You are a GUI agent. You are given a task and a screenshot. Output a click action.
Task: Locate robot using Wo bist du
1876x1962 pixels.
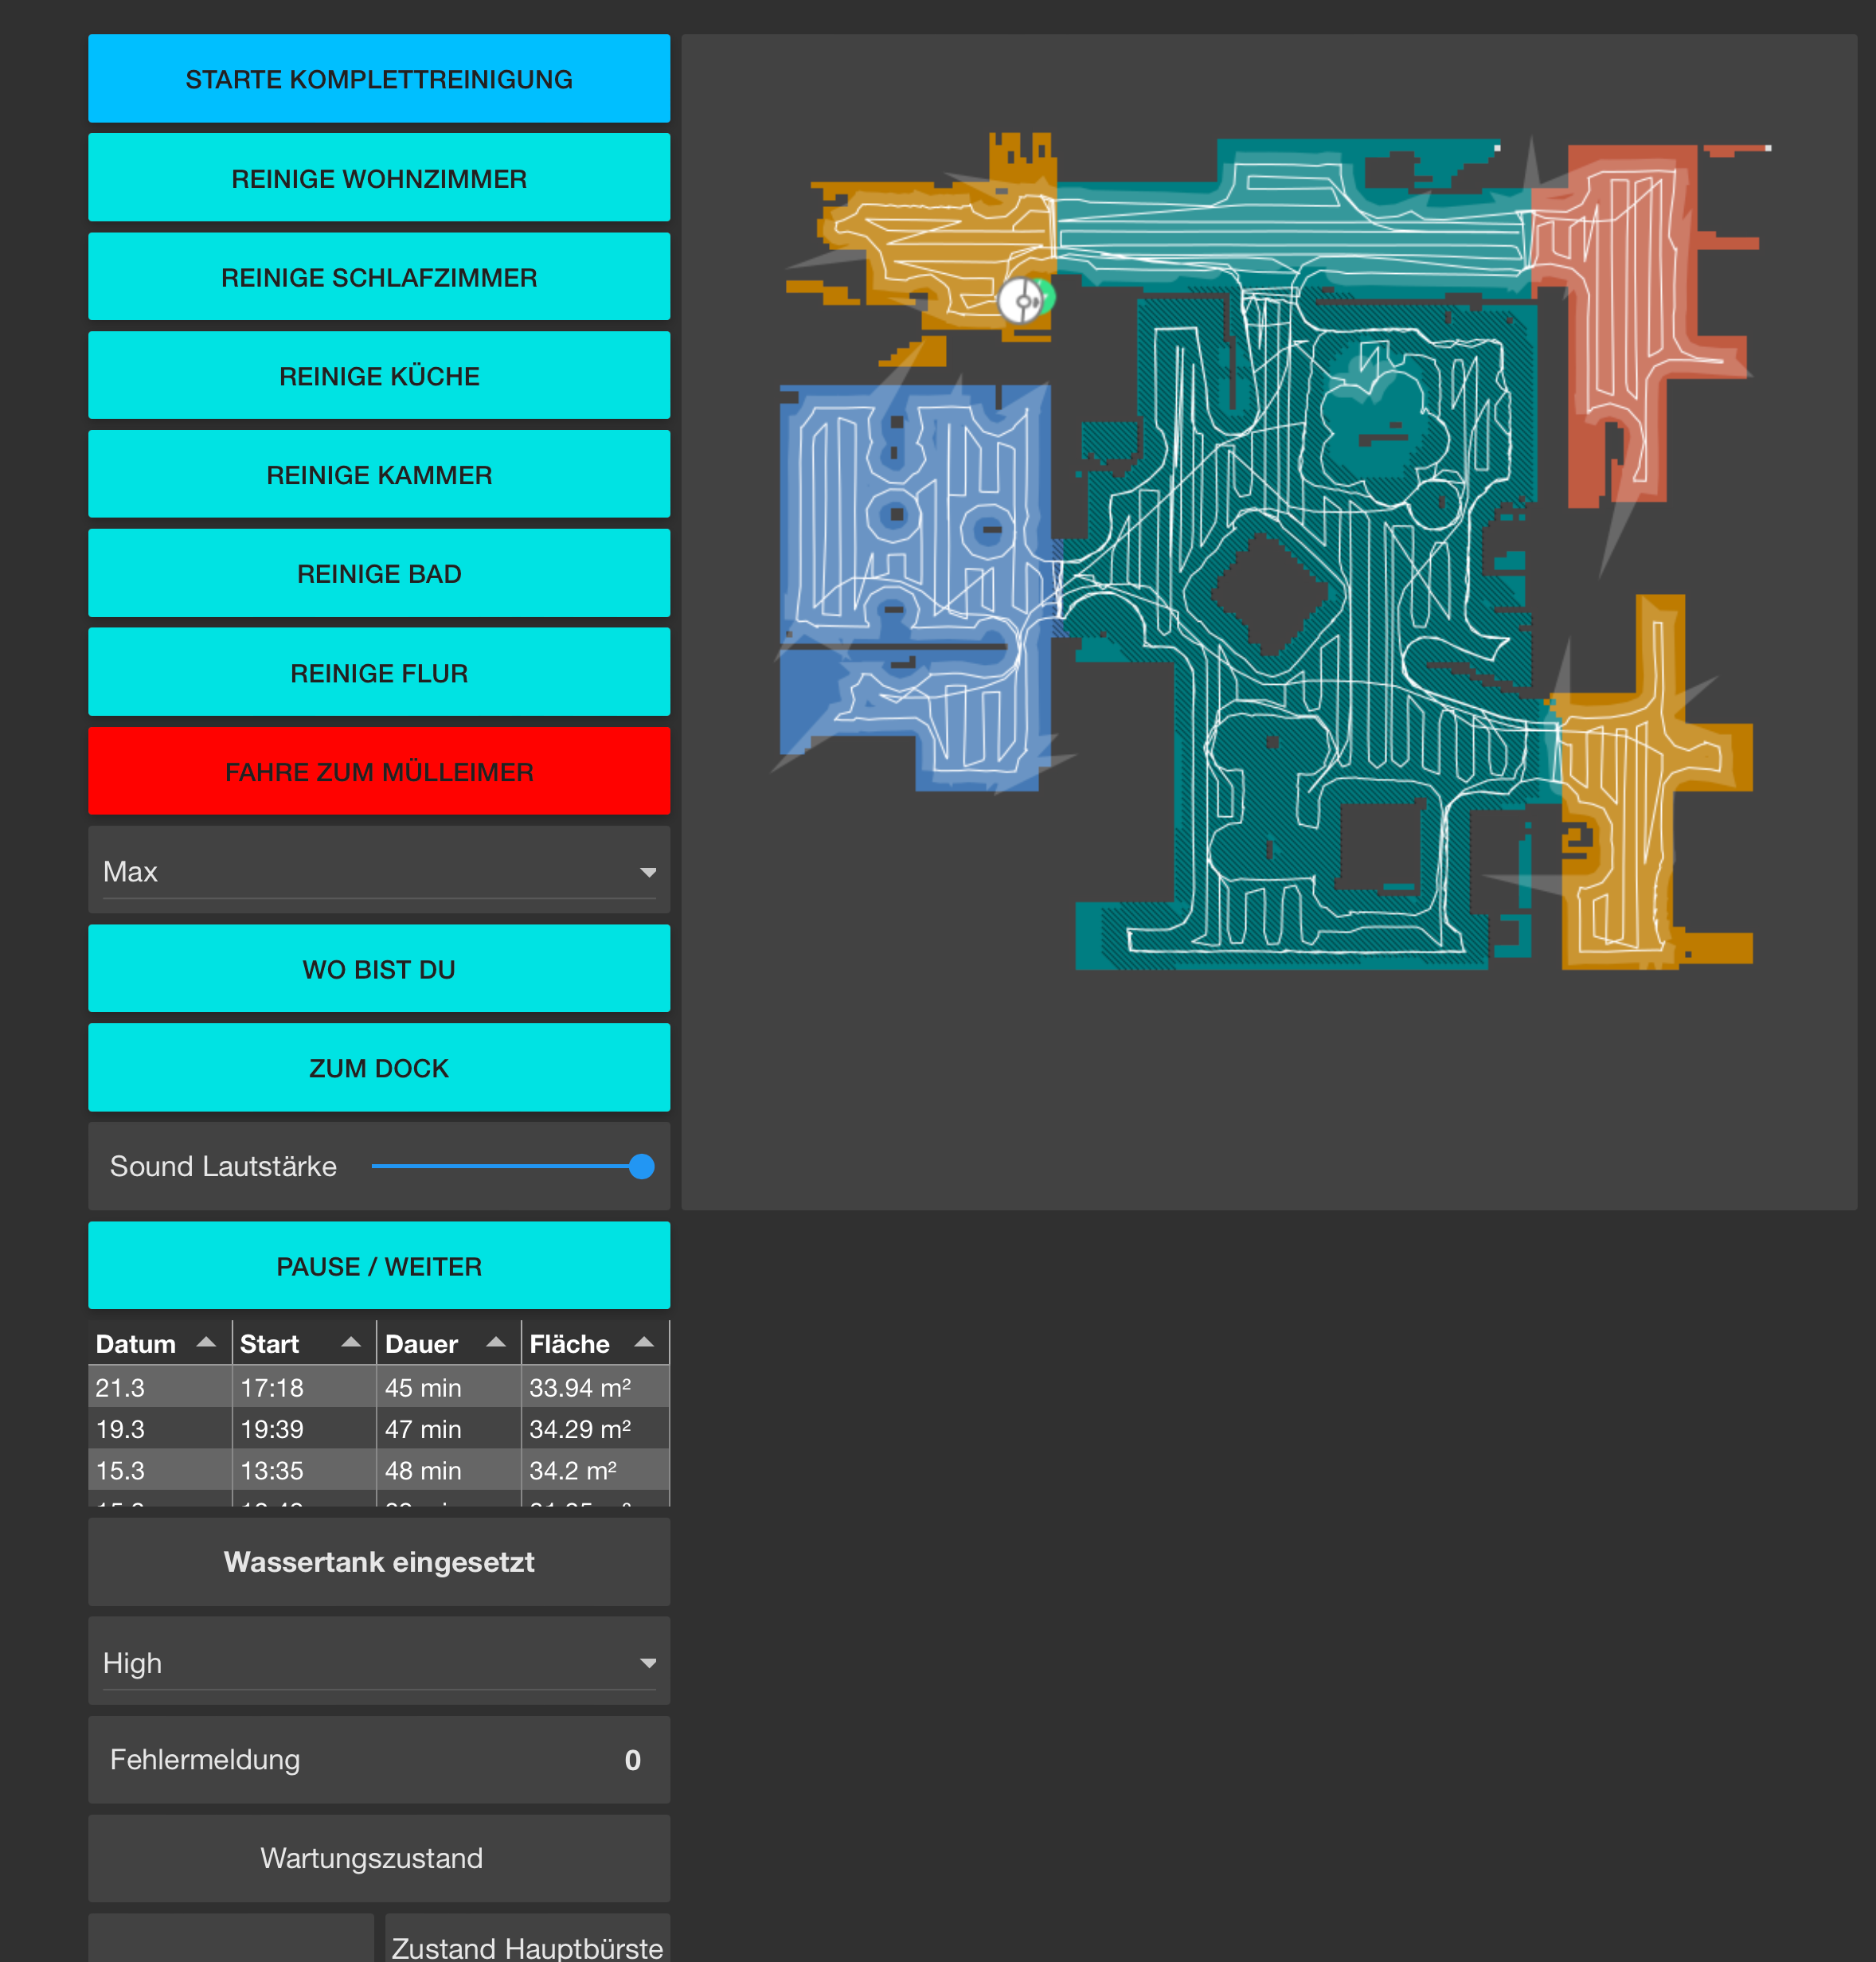(x=379, y=969)
